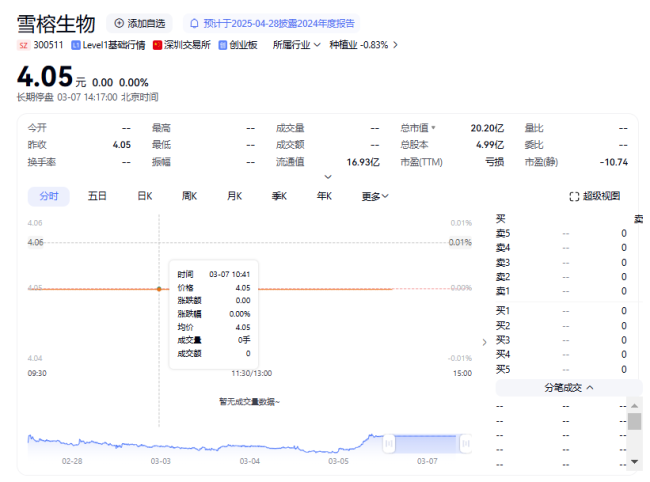
Task: Click the right arrow after 种植业 -0.83%
Action: (x=395, y=45)
